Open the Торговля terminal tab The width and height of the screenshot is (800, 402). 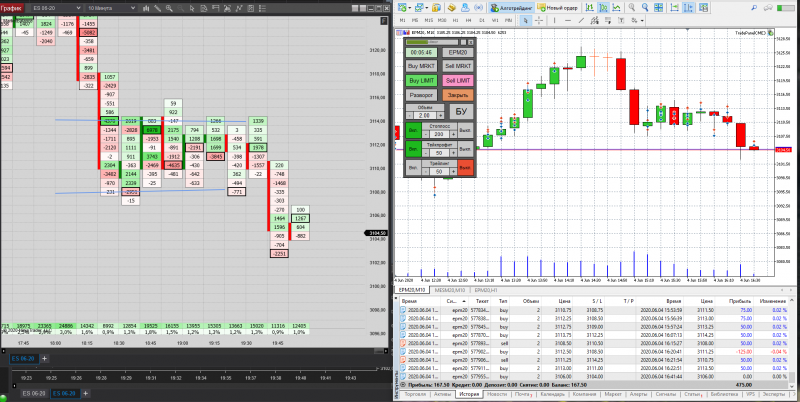(414, 394)
